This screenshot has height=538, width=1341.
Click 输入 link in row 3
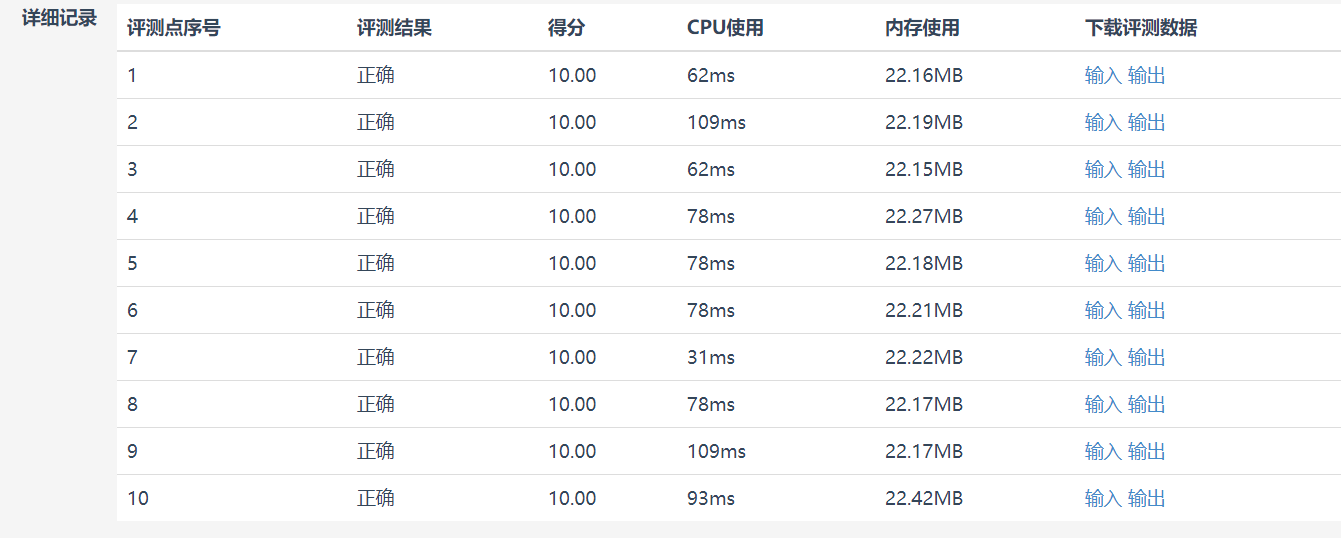(1103, 170)
